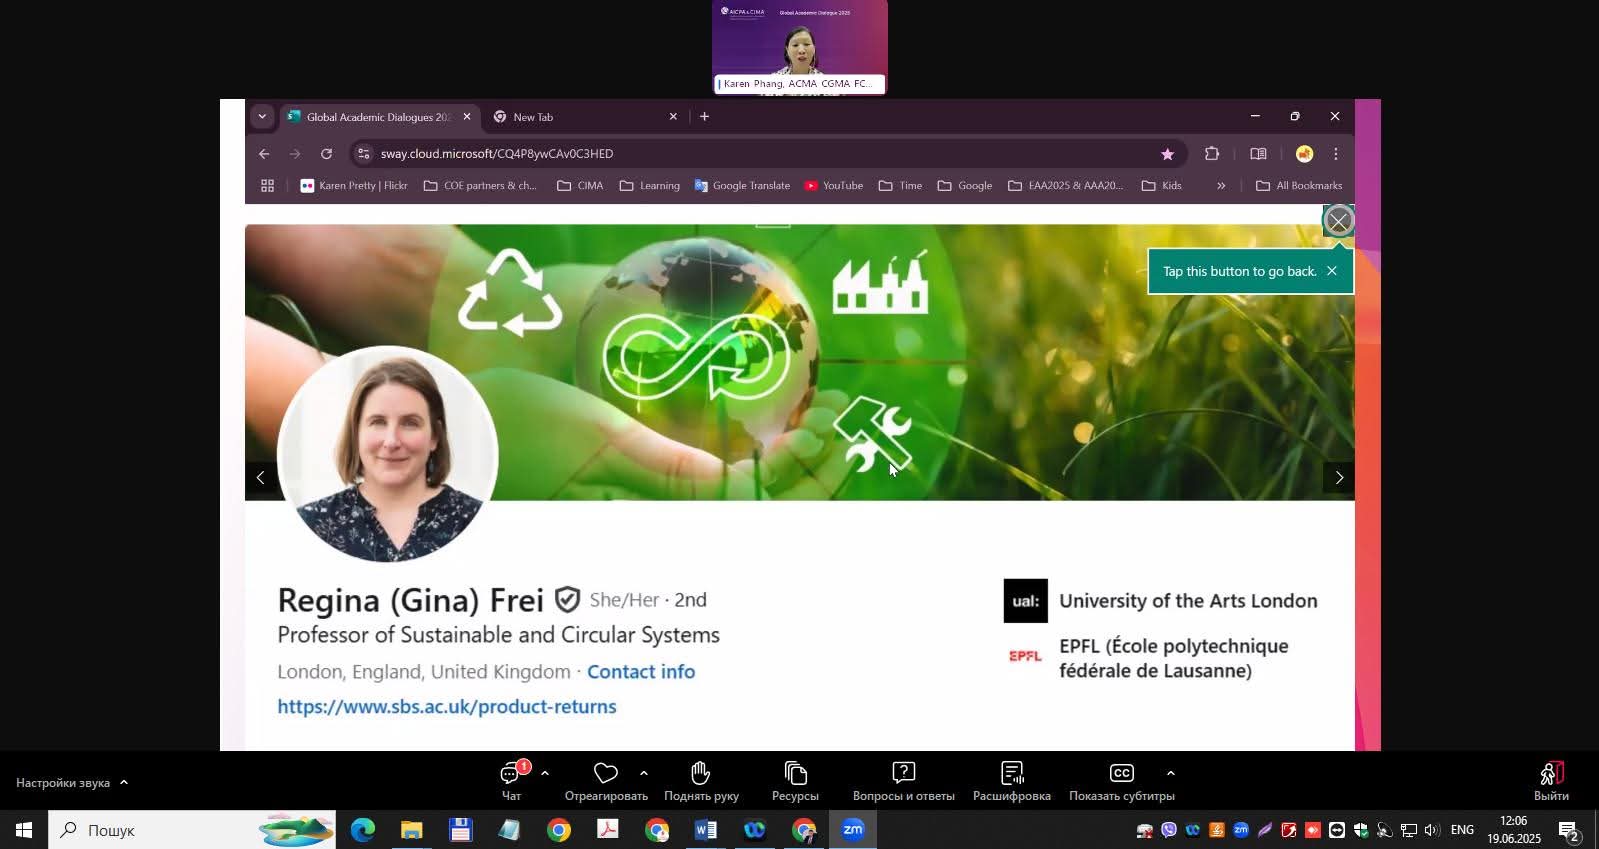The image size is (1599, 849).
Task: Expand the chat options arrow
Action: click(544, 773)
